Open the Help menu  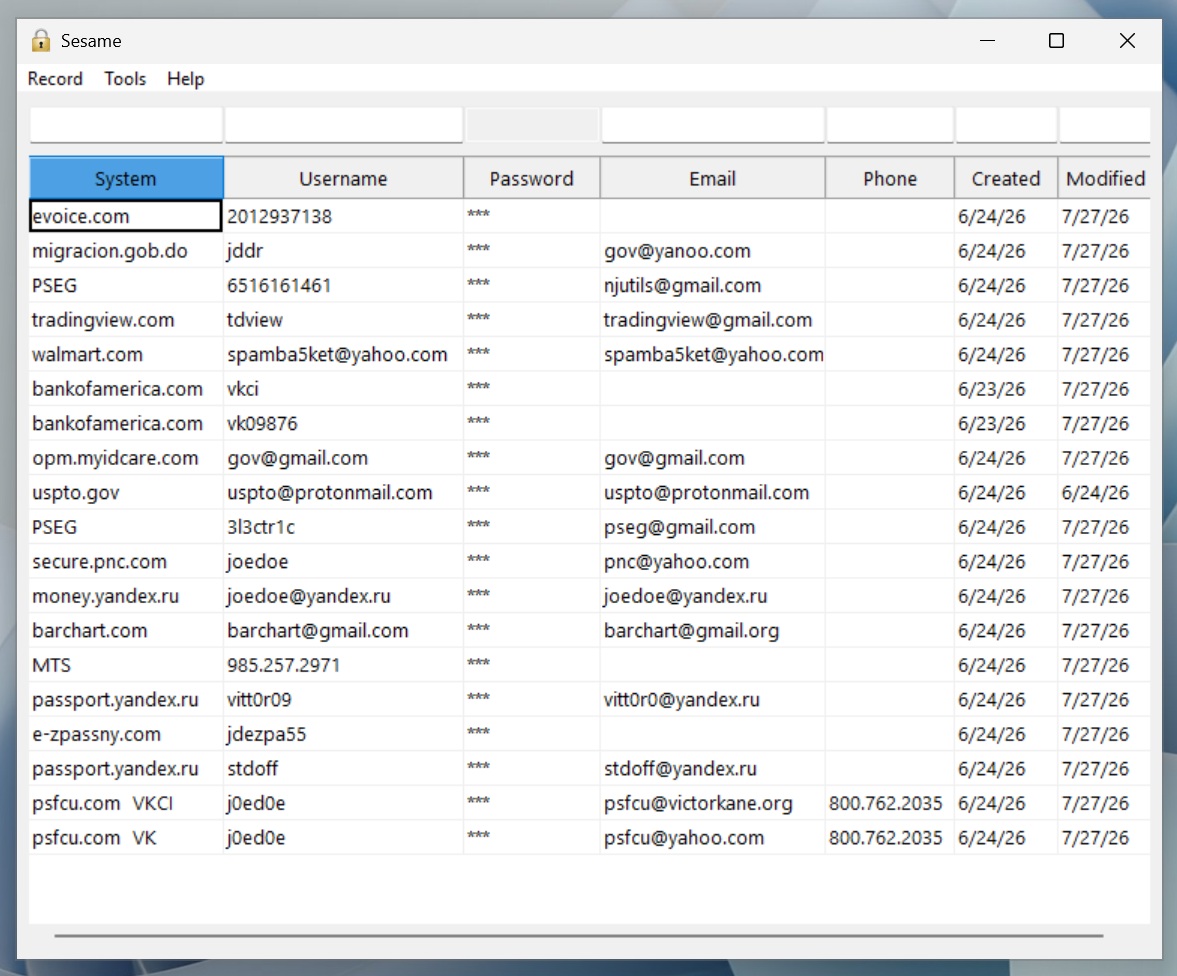(x=185, y=79)
